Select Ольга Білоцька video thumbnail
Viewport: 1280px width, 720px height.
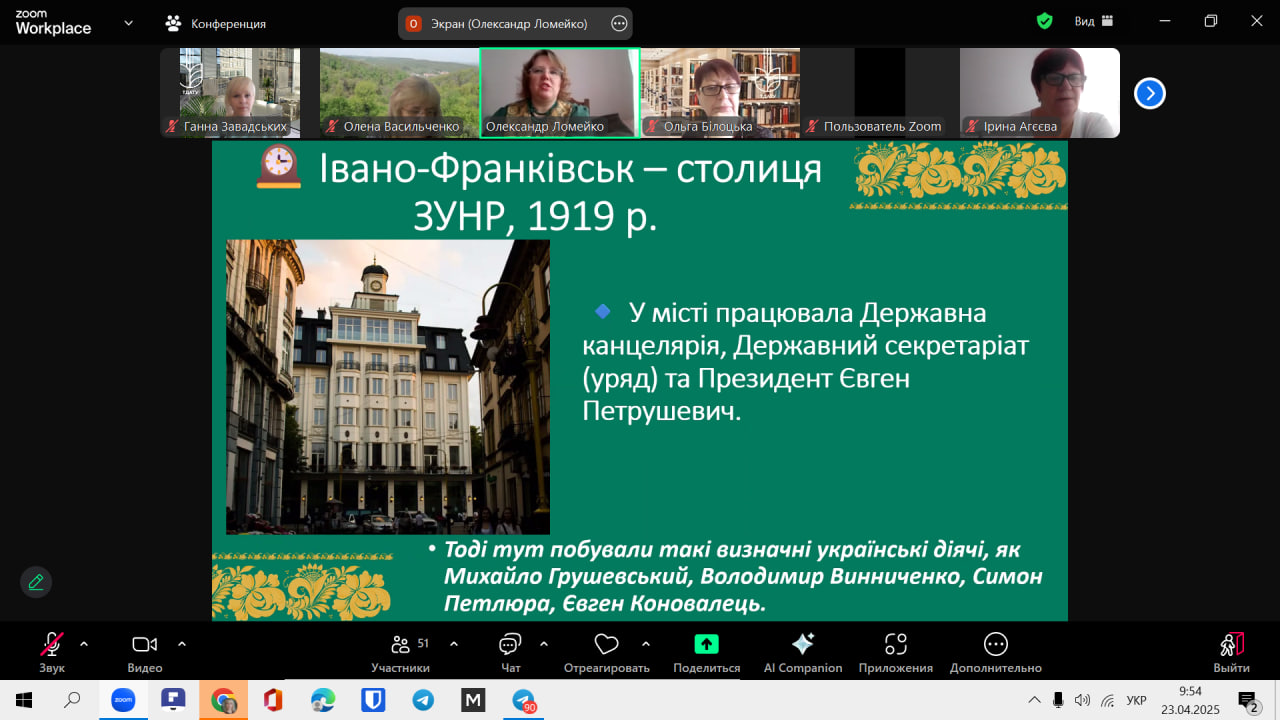click(720, 93)
